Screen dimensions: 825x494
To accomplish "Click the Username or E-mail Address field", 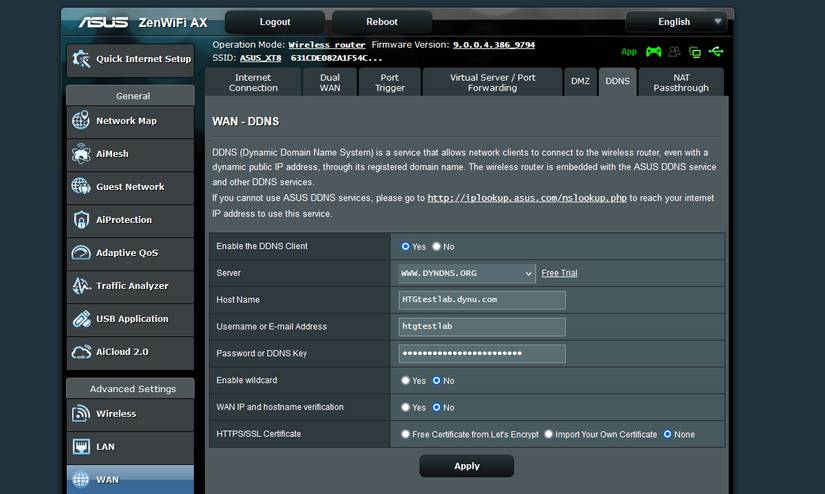I will point(482,327).
